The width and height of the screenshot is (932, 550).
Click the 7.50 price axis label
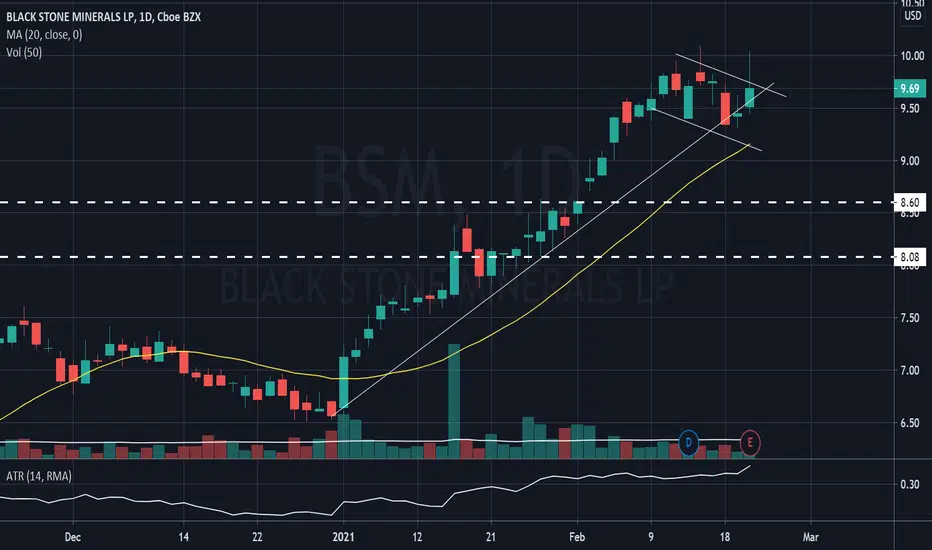point(909,318)
